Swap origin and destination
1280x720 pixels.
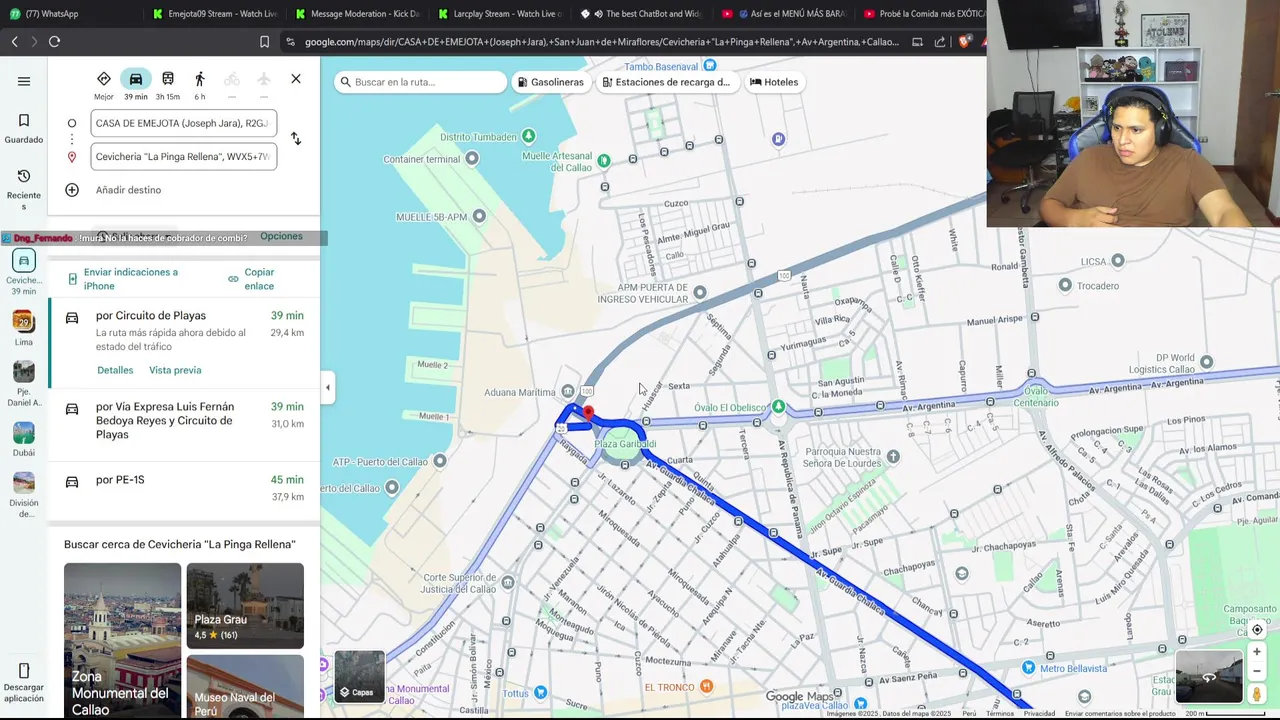[x=296, y=139]
